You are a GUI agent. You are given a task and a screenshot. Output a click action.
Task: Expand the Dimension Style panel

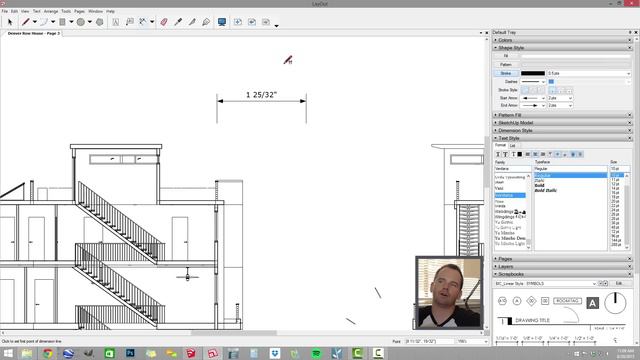[x=516, y=131]
